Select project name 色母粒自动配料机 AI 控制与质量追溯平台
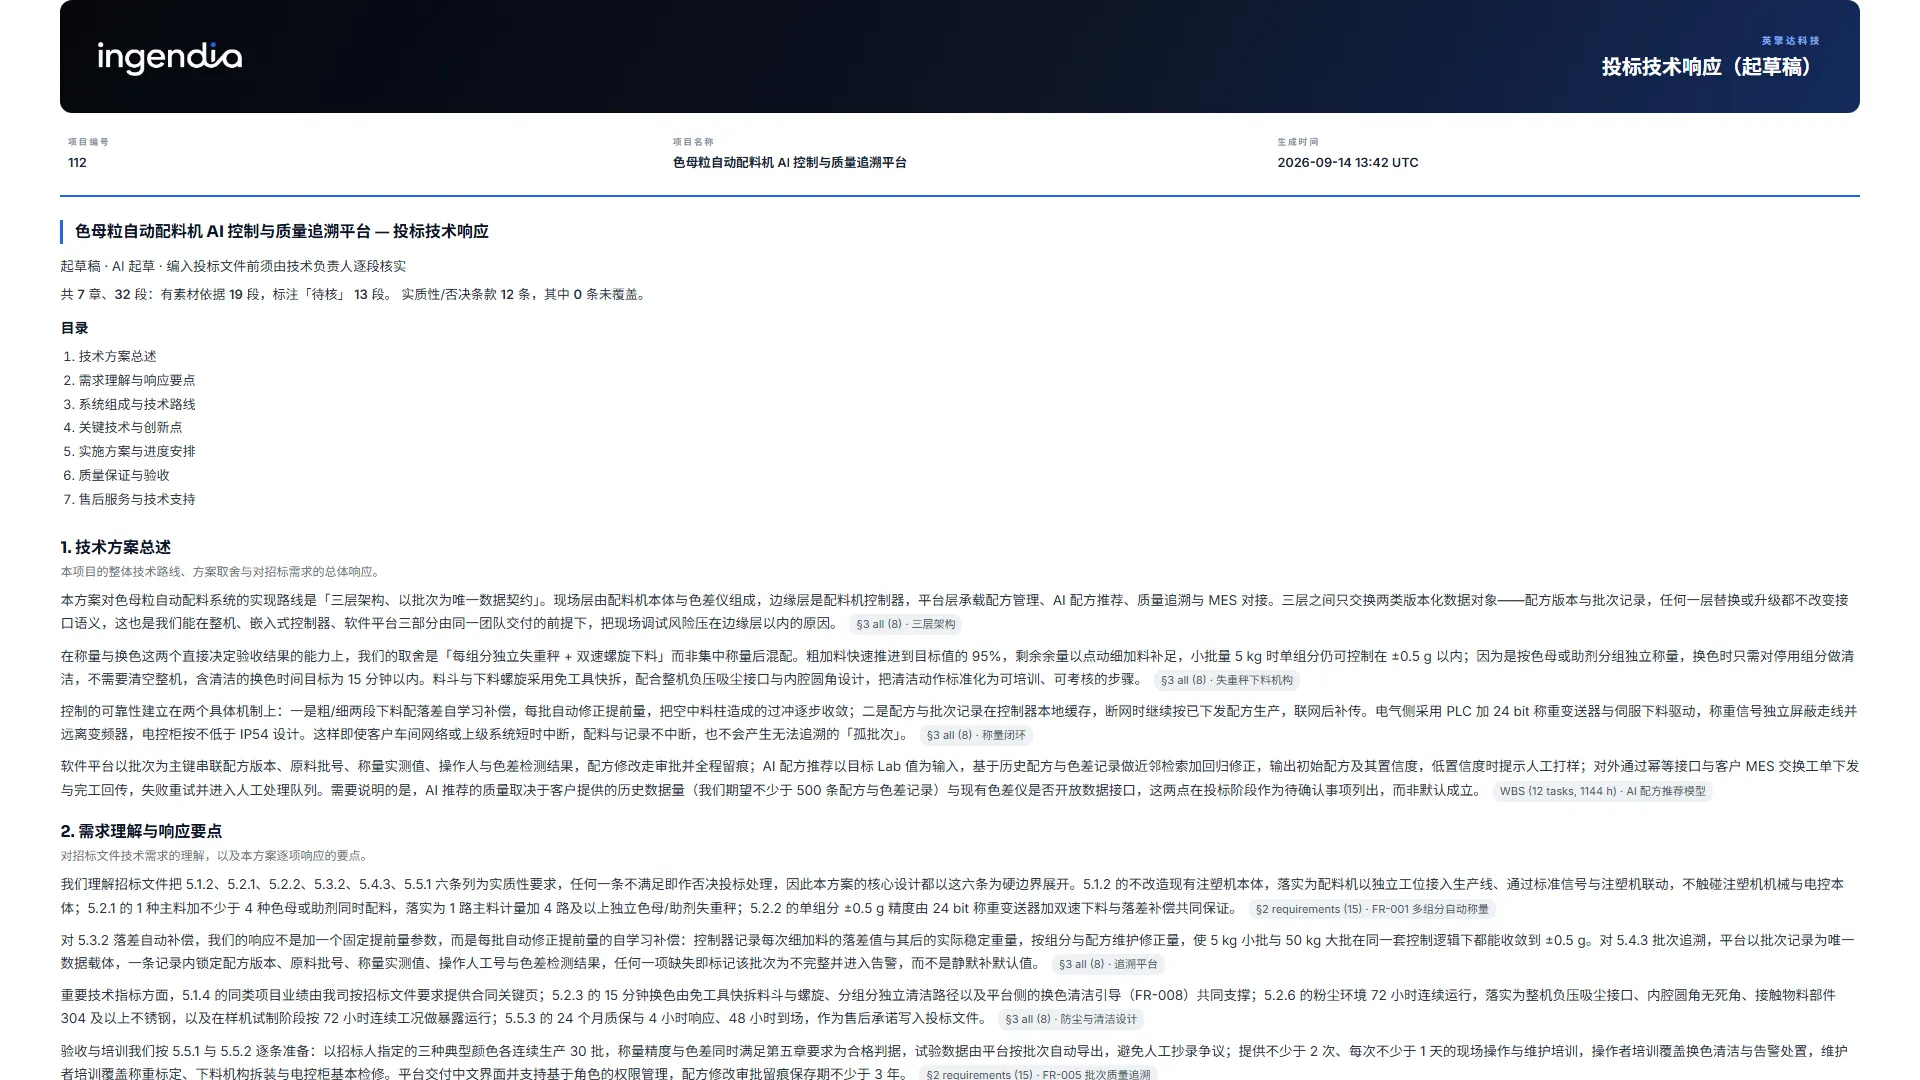 (789, 163)
